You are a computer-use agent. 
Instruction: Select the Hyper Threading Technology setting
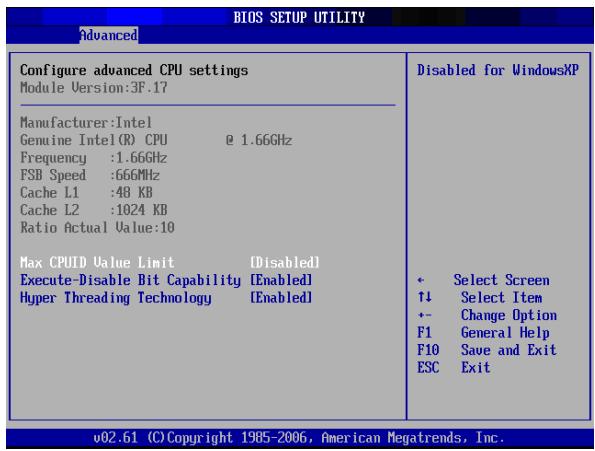point(116,298)
